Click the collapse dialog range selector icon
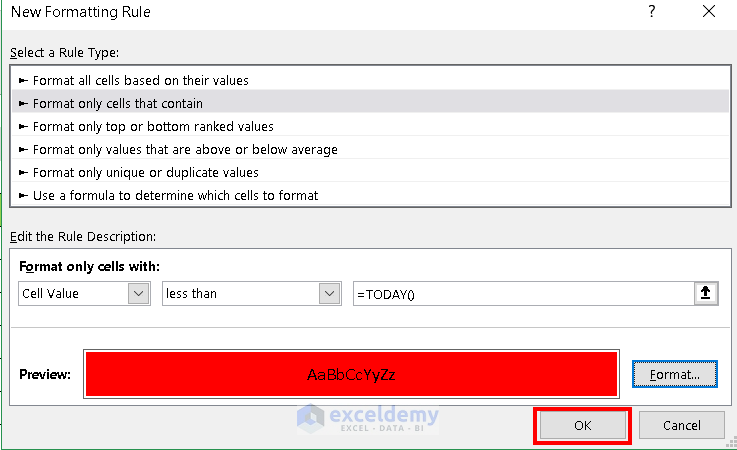Viewport: 737px width, 450px height. (706, 294)
